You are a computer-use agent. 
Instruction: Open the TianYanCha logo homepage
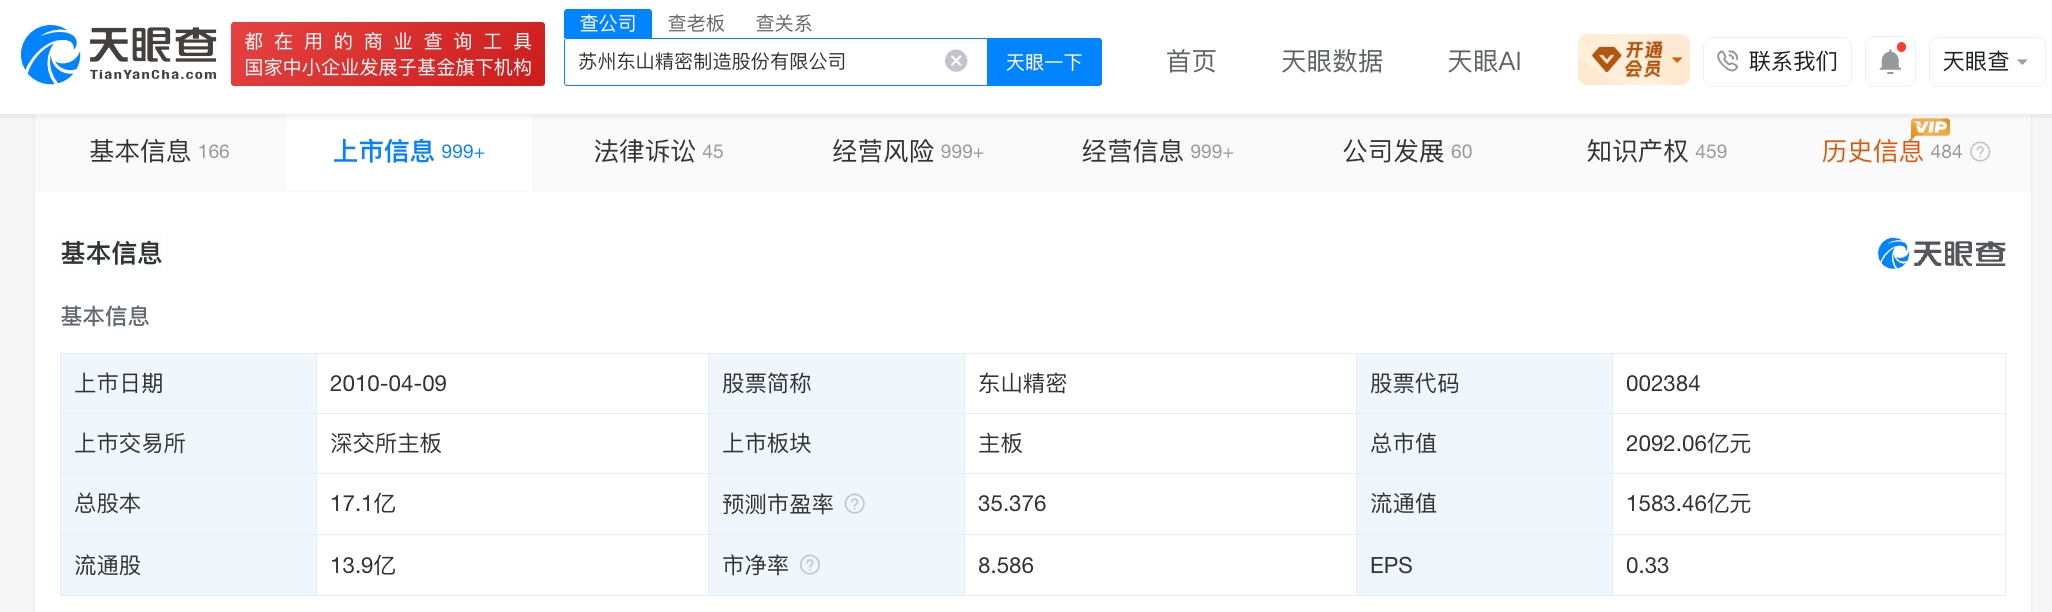(119, 54)
